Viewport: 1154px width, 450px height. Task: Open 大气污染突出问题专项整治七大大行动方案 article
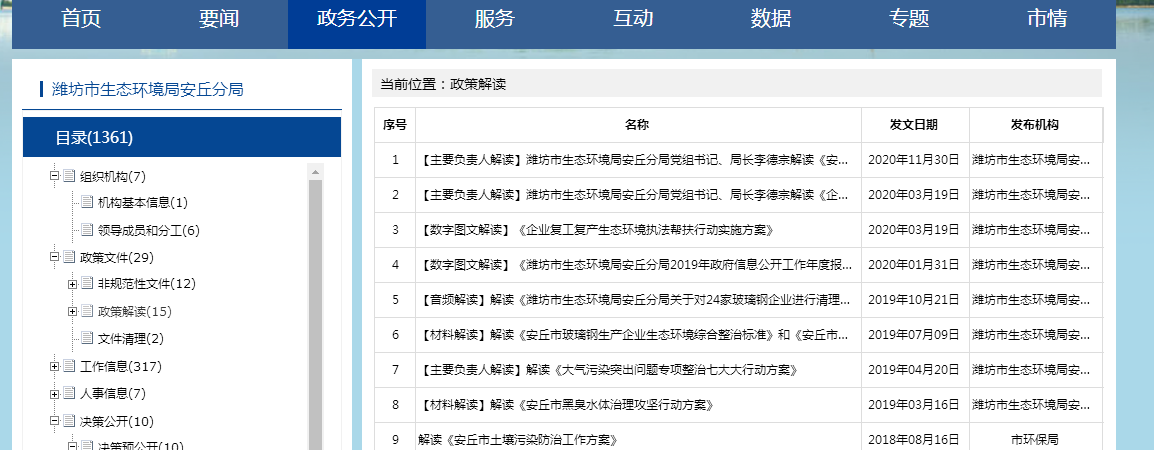[610, 370]
